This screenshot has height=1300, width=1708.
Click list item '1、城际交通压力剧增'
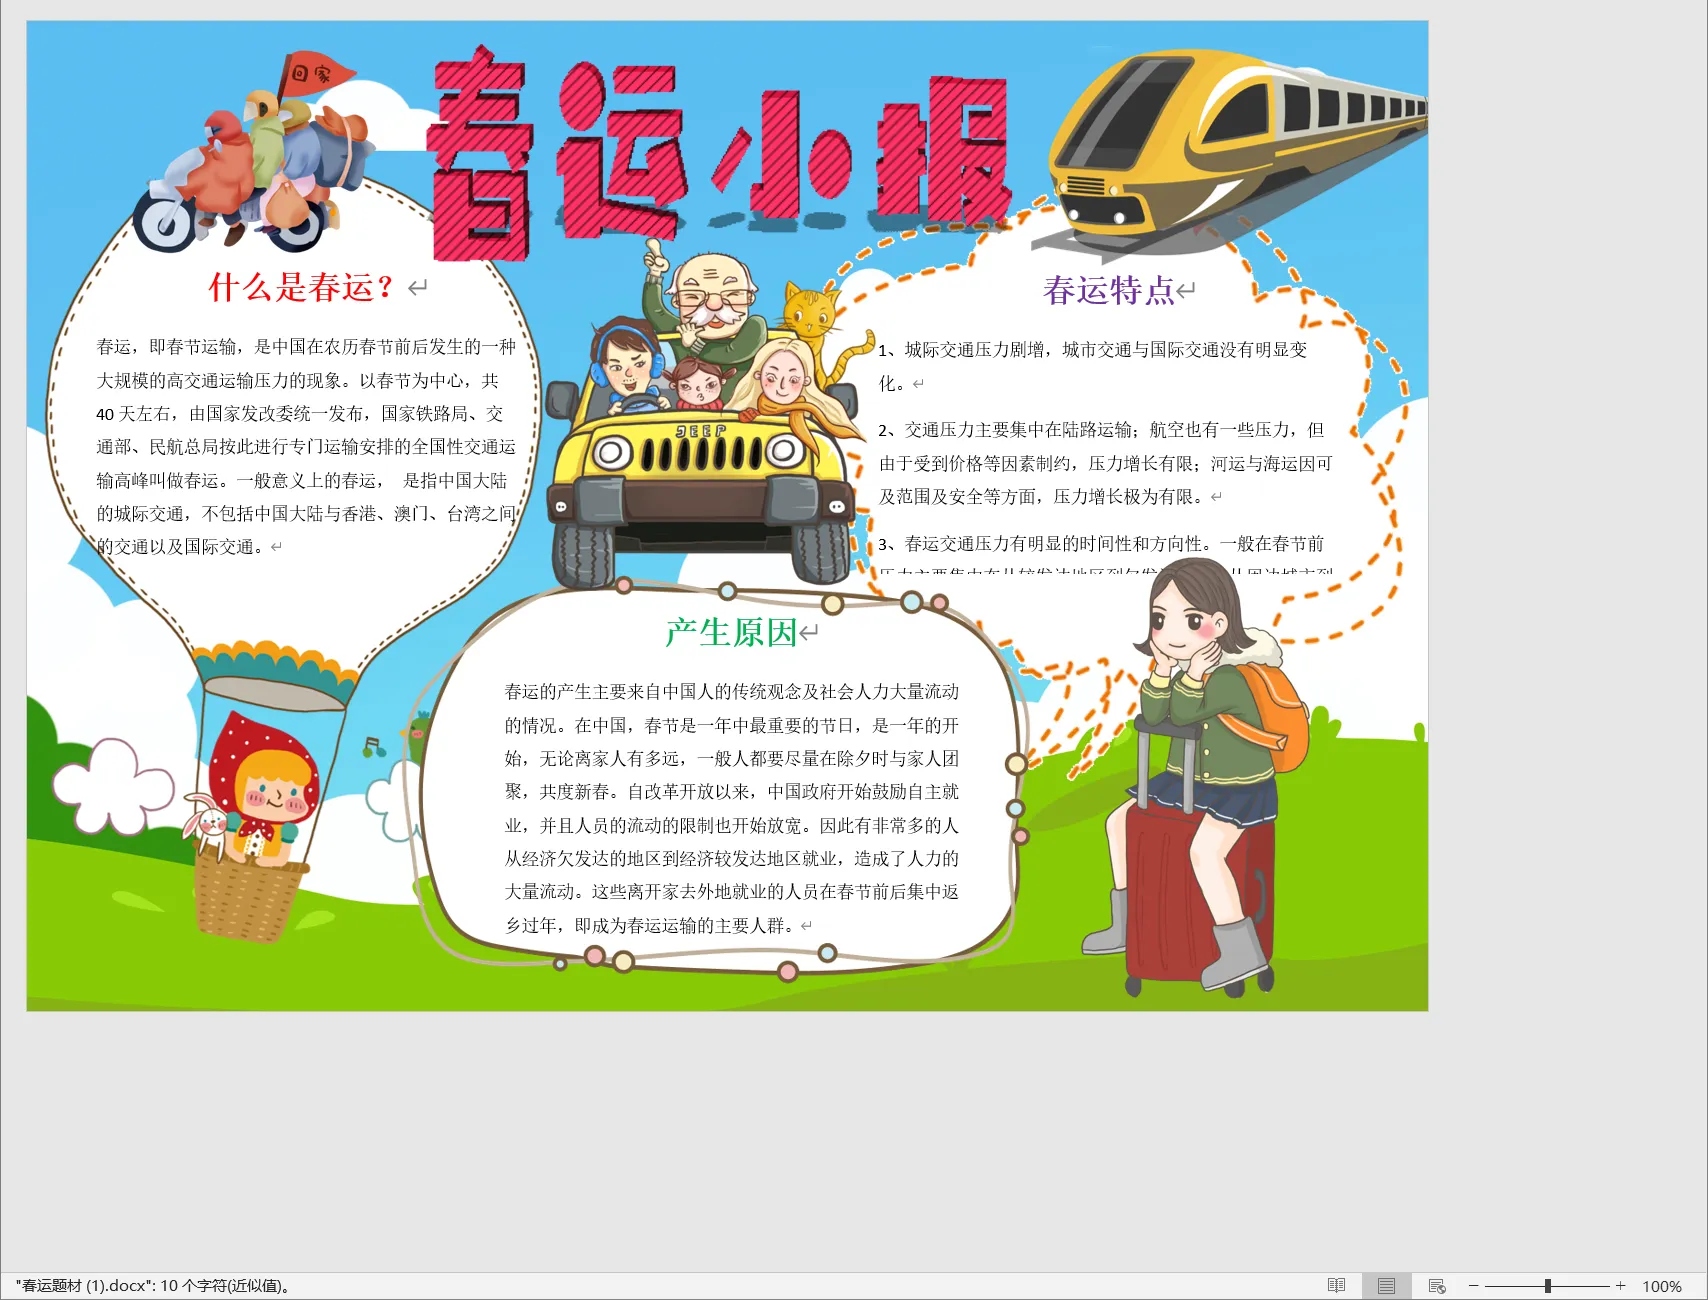pyautogui.click(x=1093, y=366)
